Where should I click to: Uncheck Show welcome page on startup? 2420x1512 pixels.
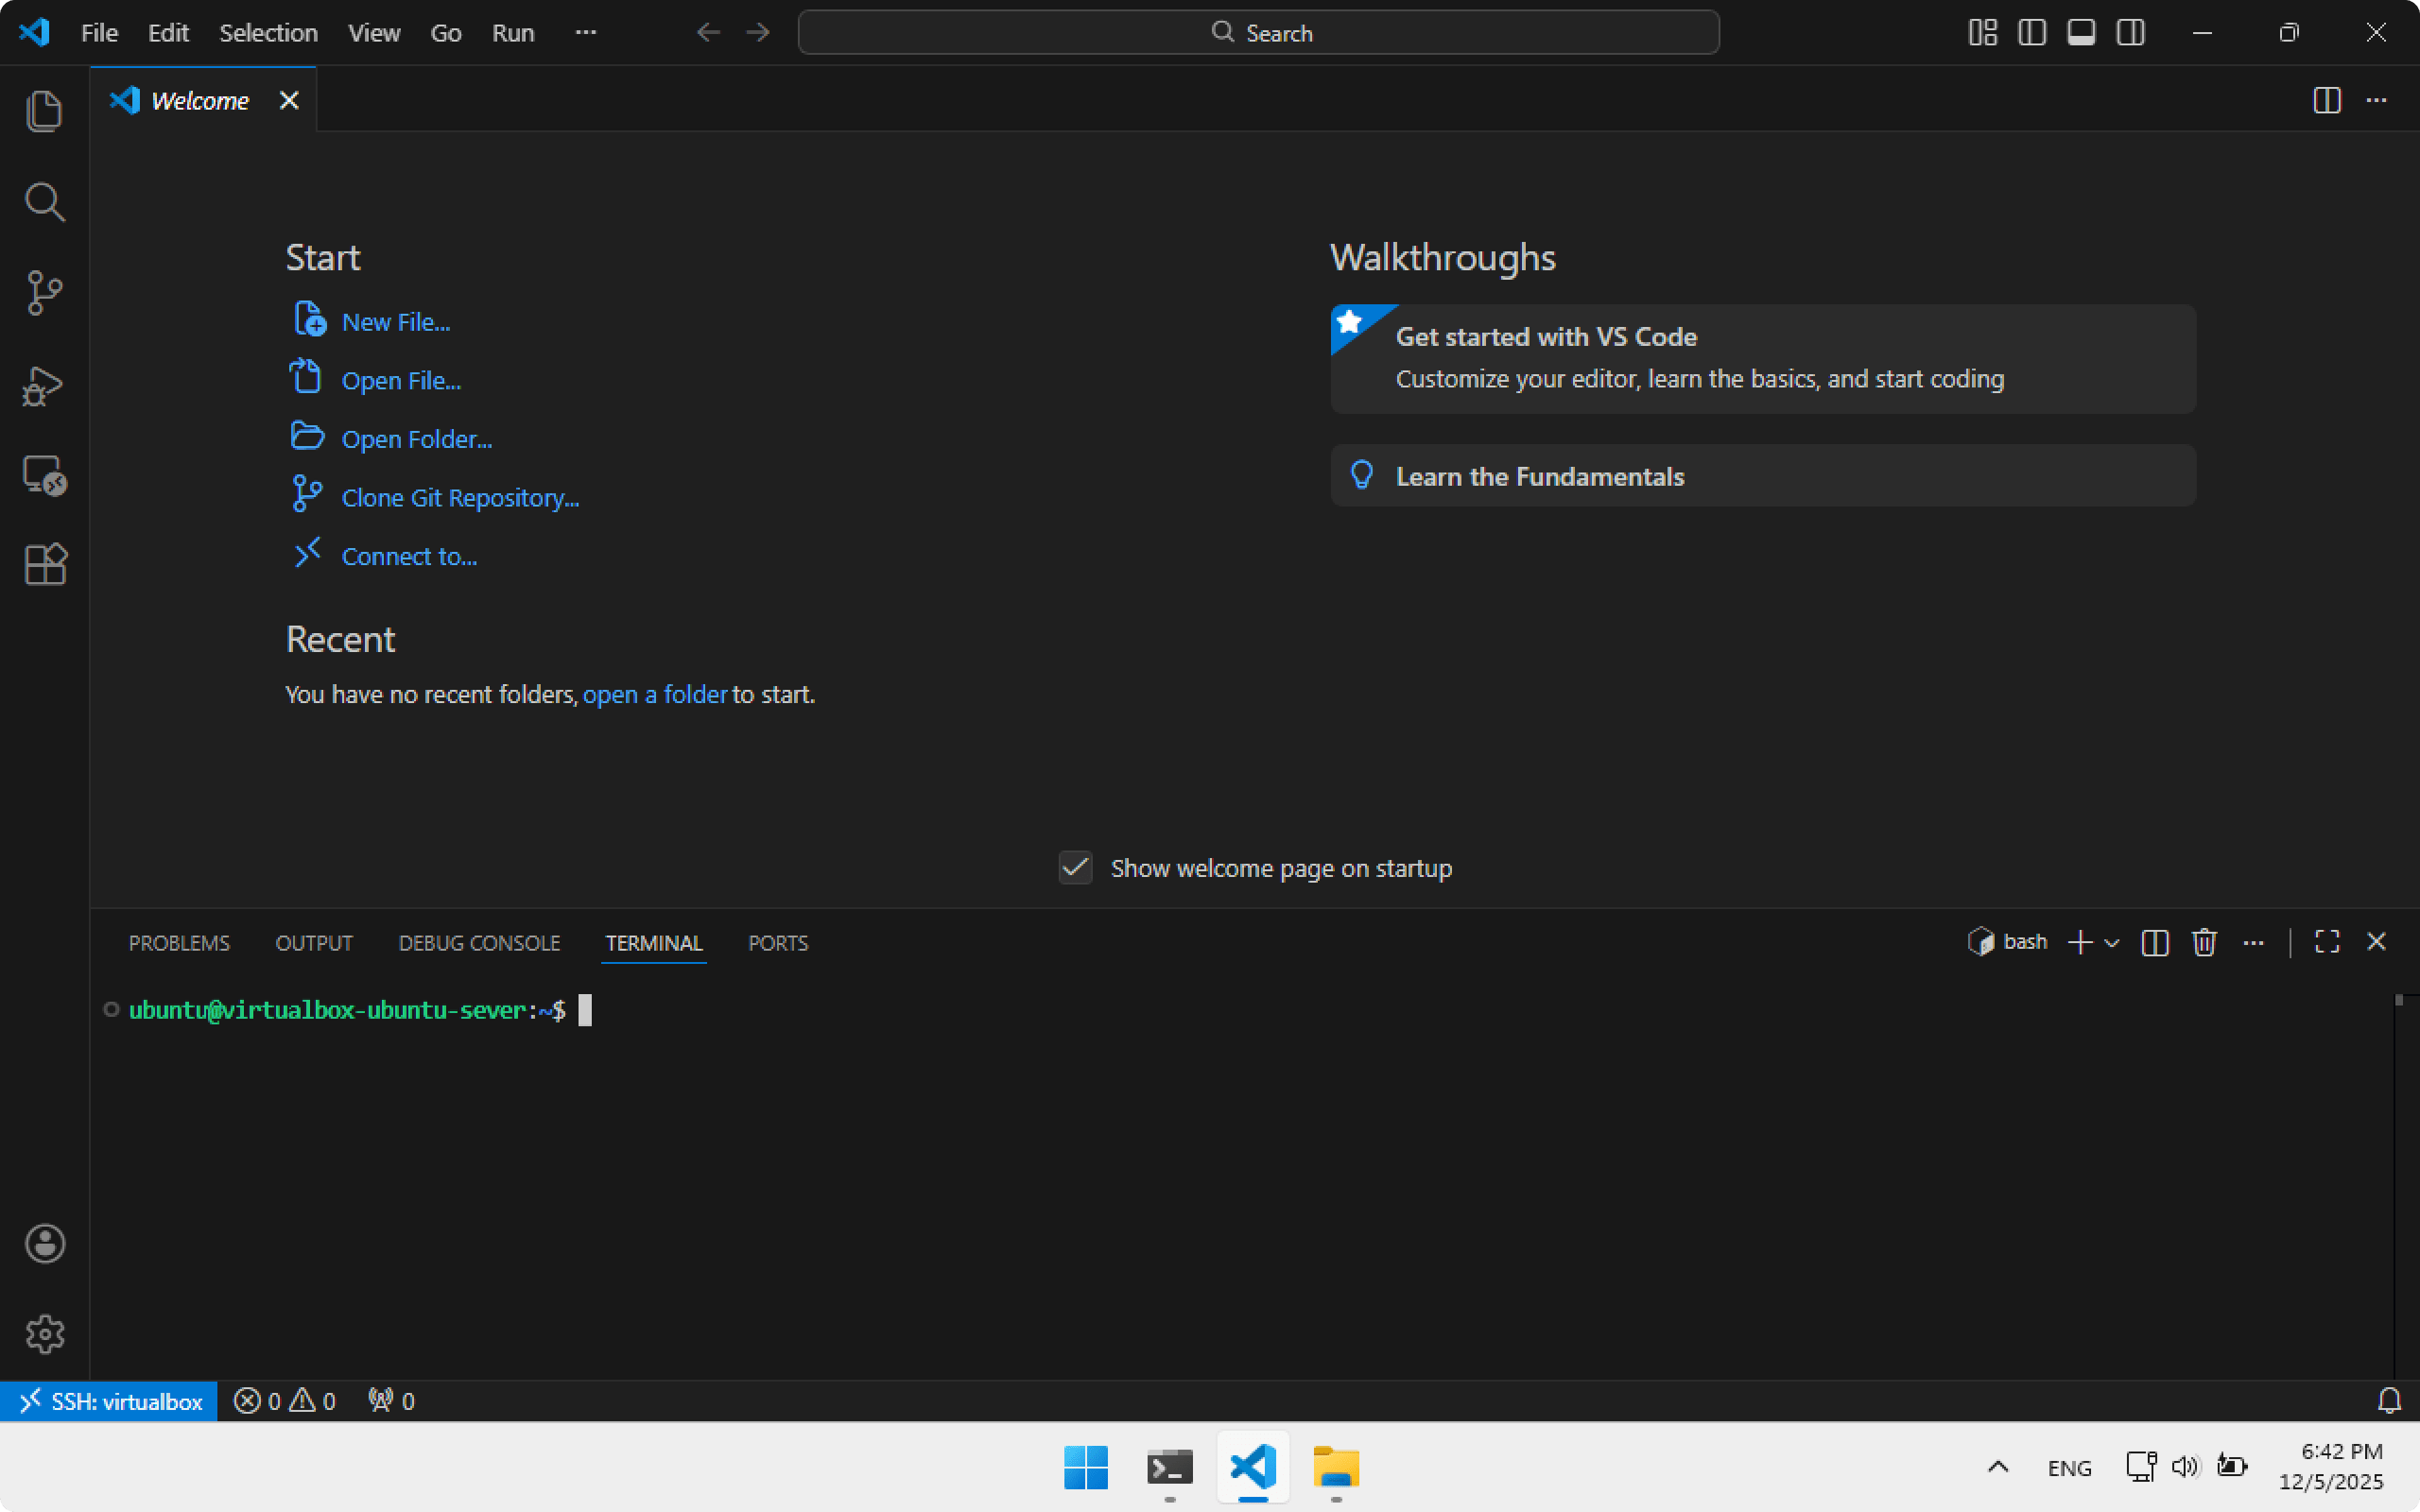(1075, 868)
